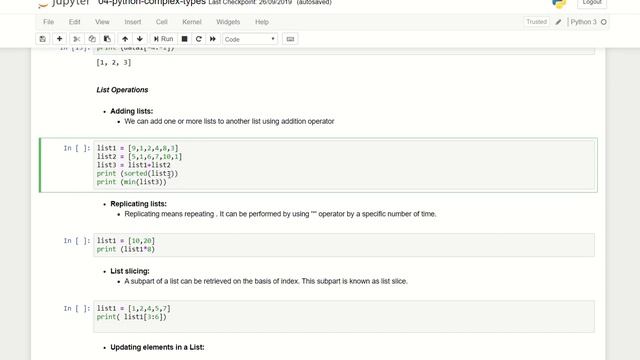Click inside the list1*8 replicating code cell
Image resolution: width=640 pixels, height=360 pixels.
[344, 245]
